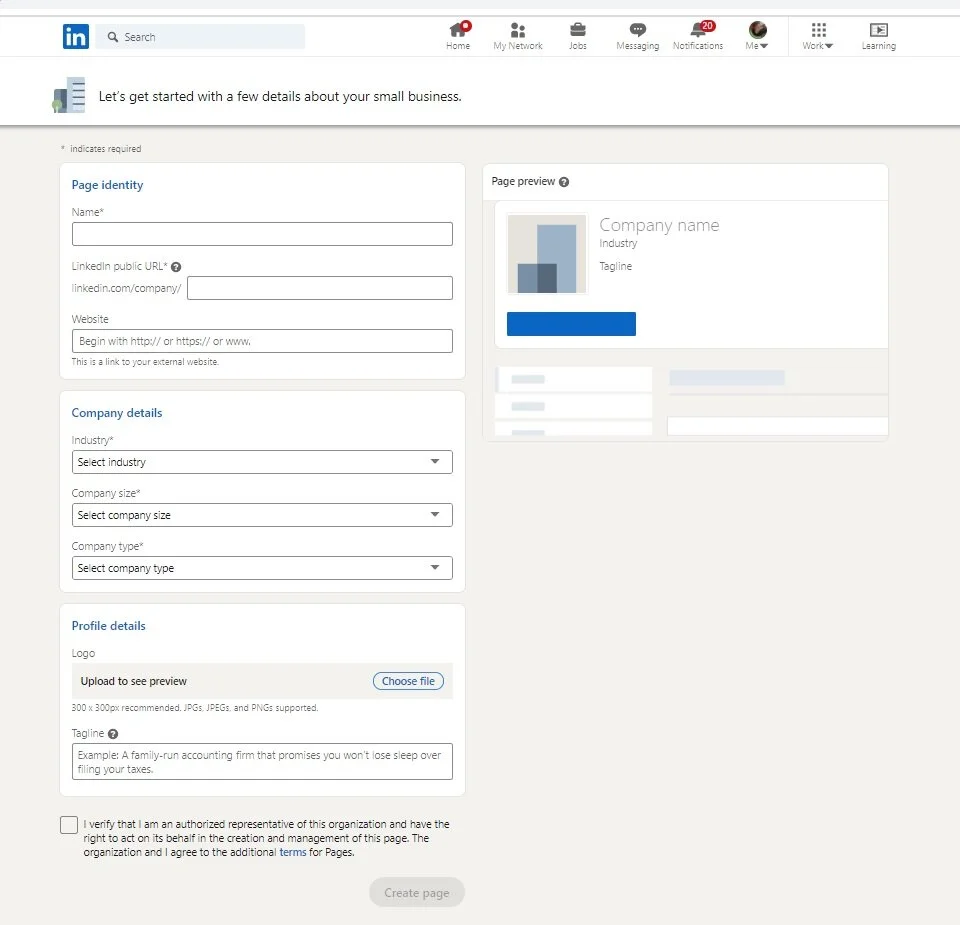Click the 'Company details' heading

coord(117,413)
